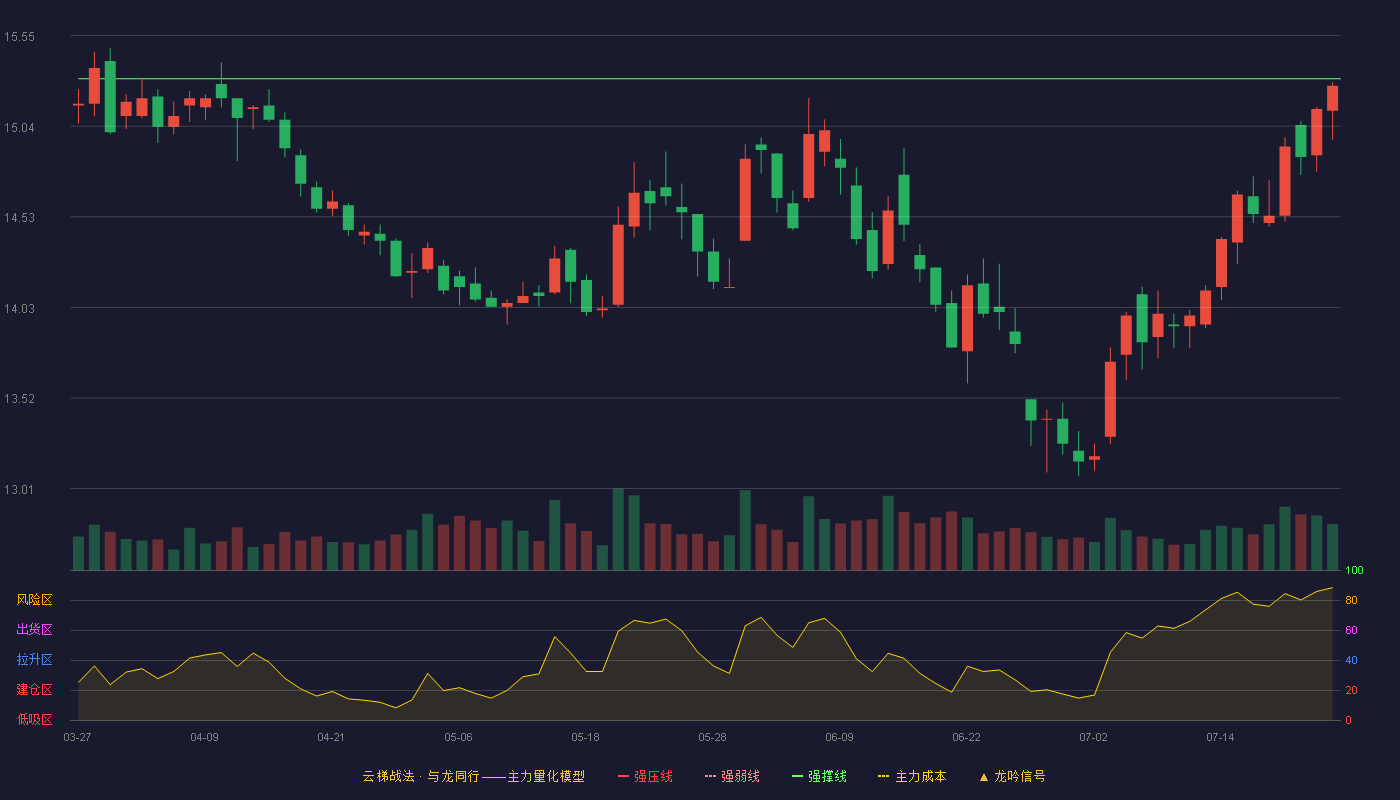Click the 14.03 price axis label
The height and width of the screenshot is (800, 1400).
[x=19, y=308]
